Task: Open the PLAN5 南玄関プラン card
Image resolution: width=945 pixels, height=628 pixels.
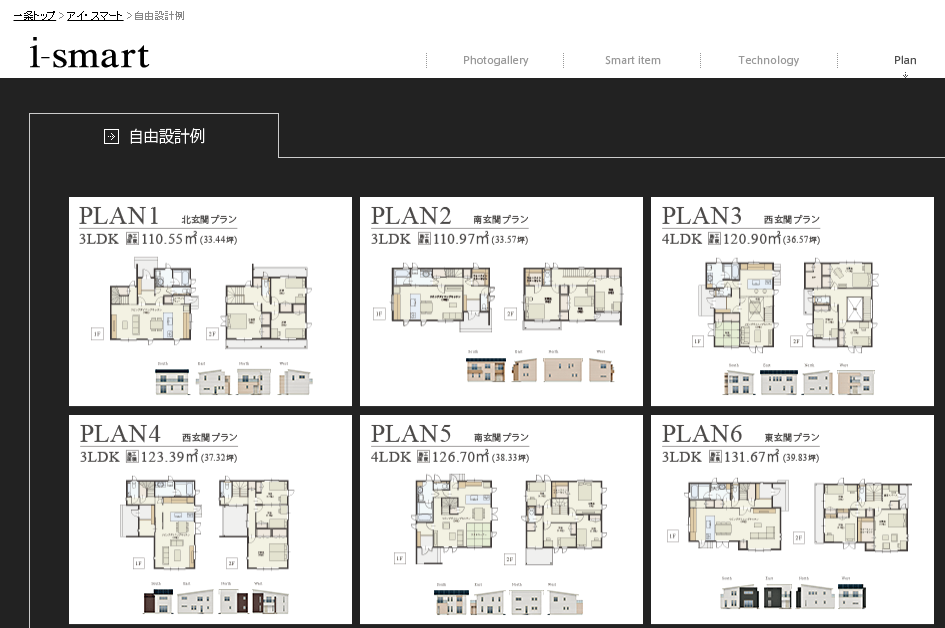Action: [501, 520]
